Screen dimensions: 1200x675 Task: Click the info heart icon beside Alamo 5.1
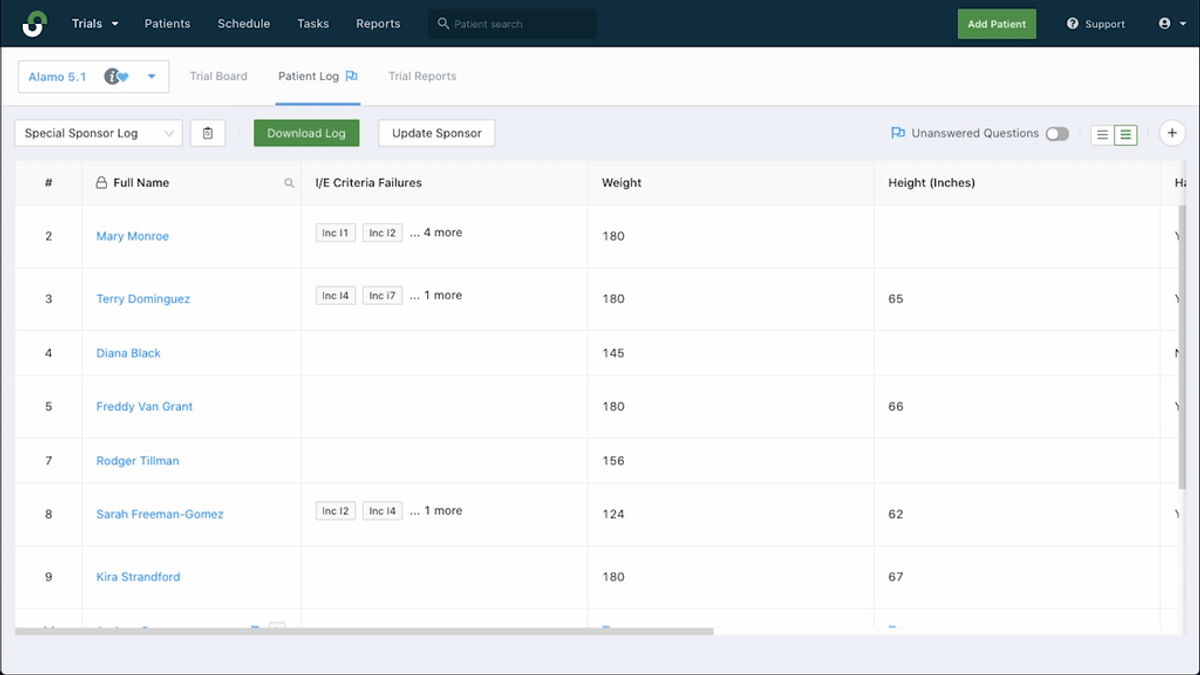tap(117, 76)
